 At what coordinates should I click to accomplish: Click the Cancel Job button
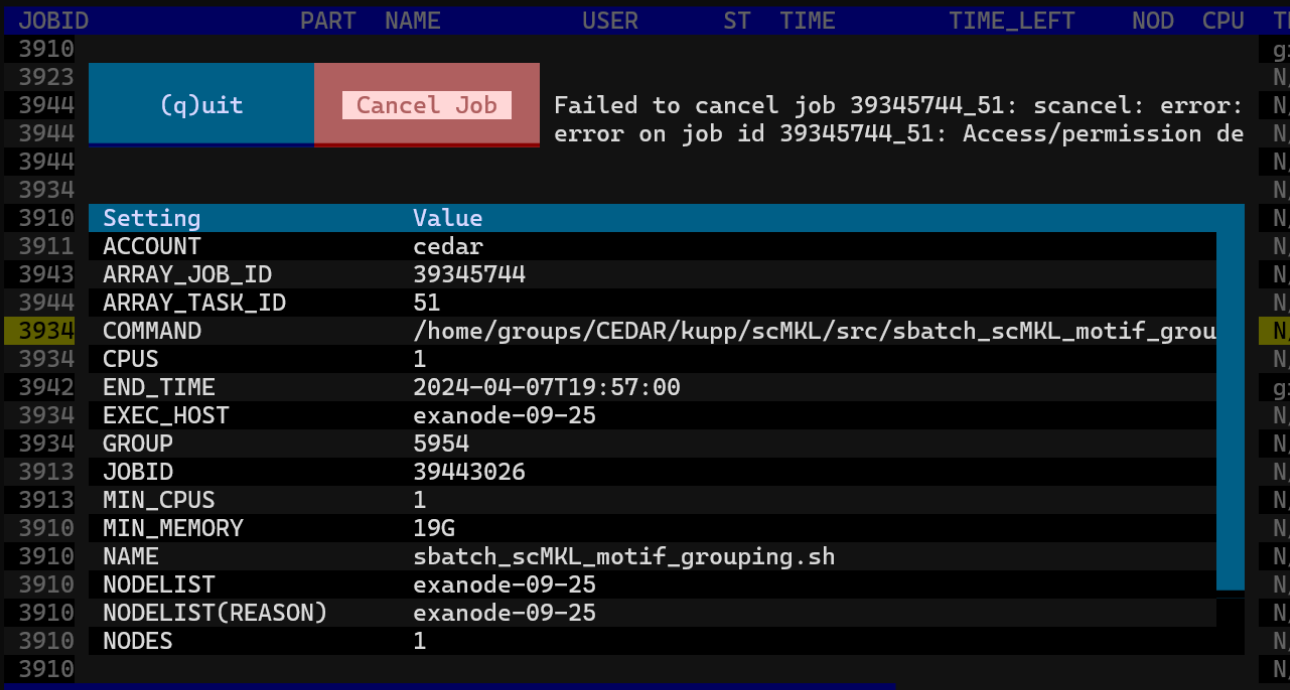[x=426, y=105]
